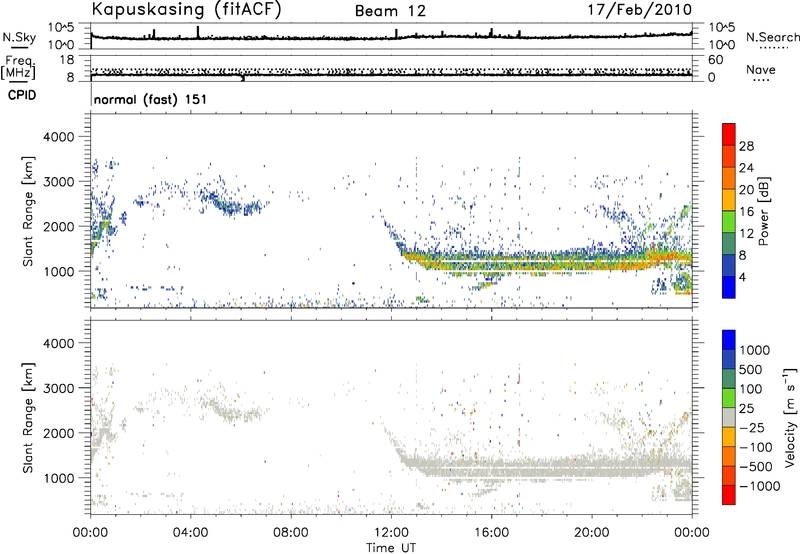Click the '16:00' time axis tick label
The height and width of the screenshot is (554, 800).
coord(491,533)
